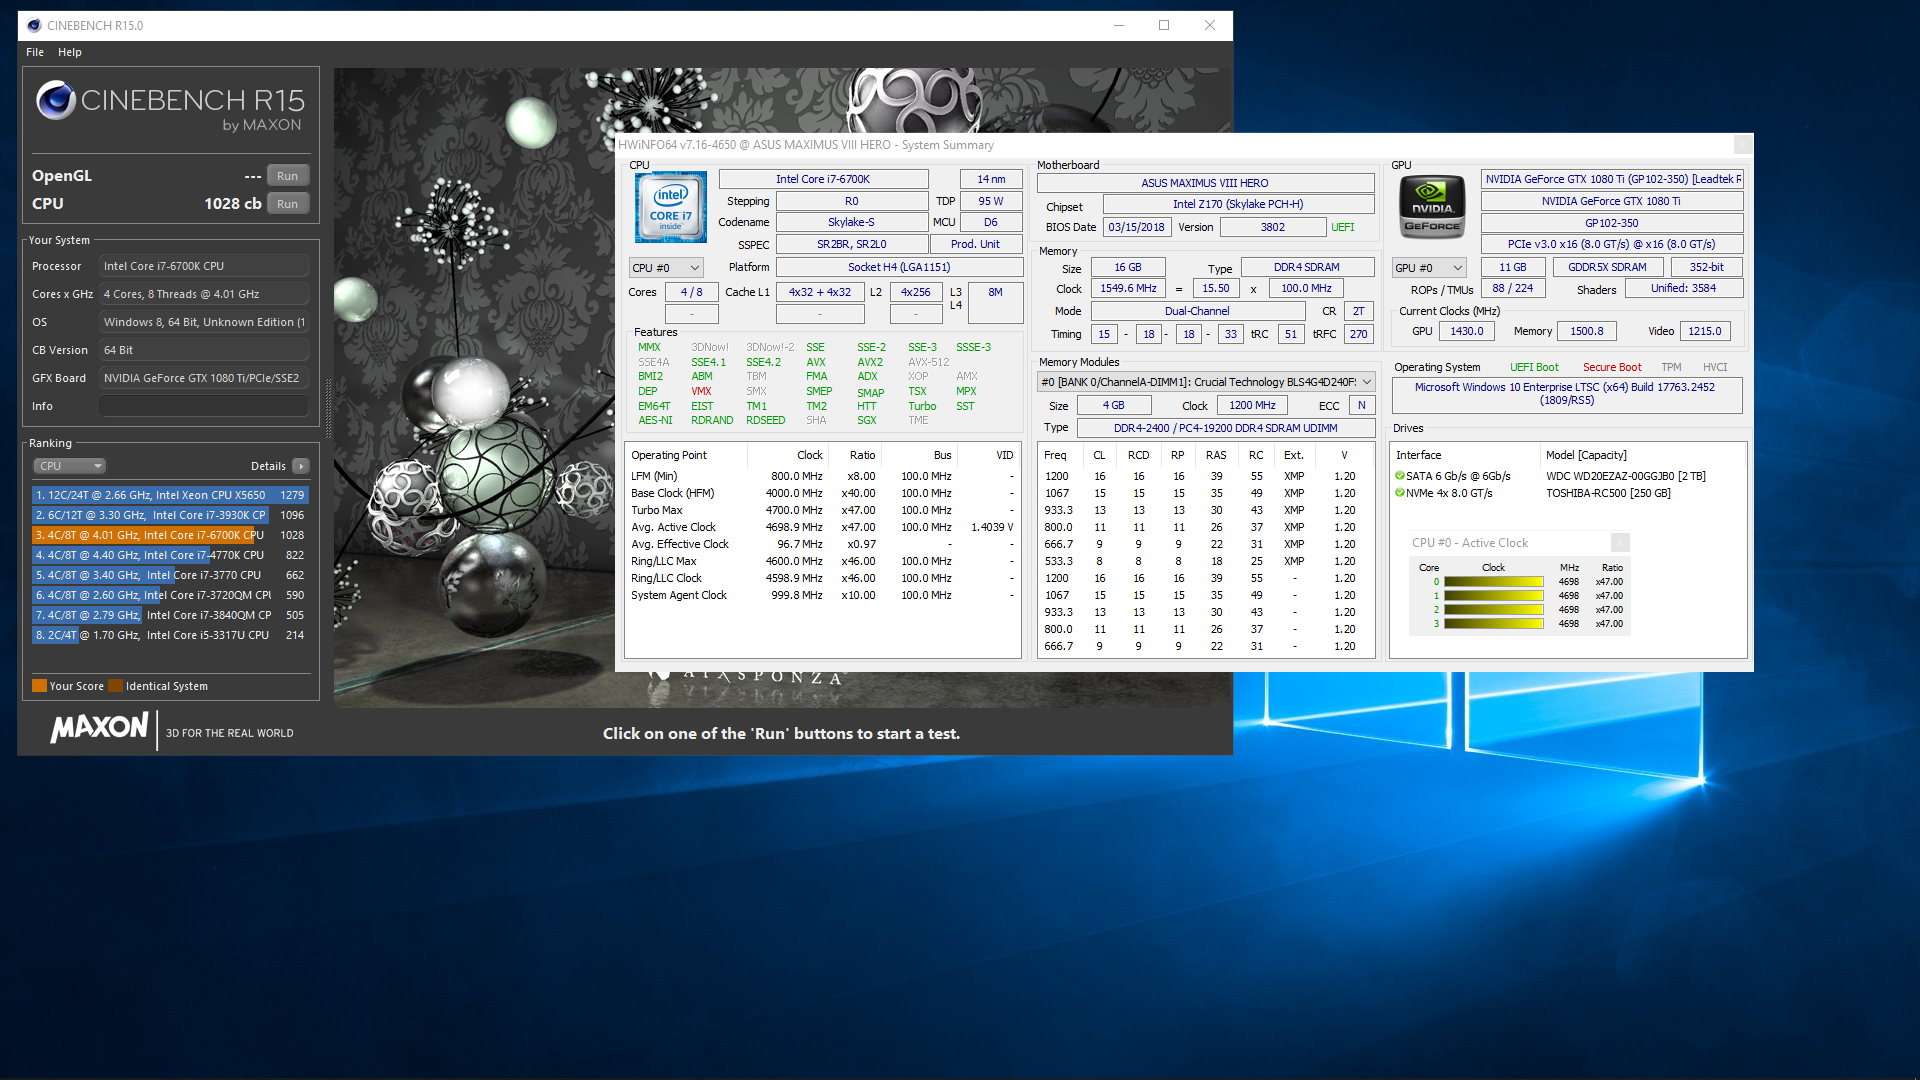Viewport: 1920px width, 1080px height.
Task: Click the Prod. Unit field
Action: [x=975, y=244]
